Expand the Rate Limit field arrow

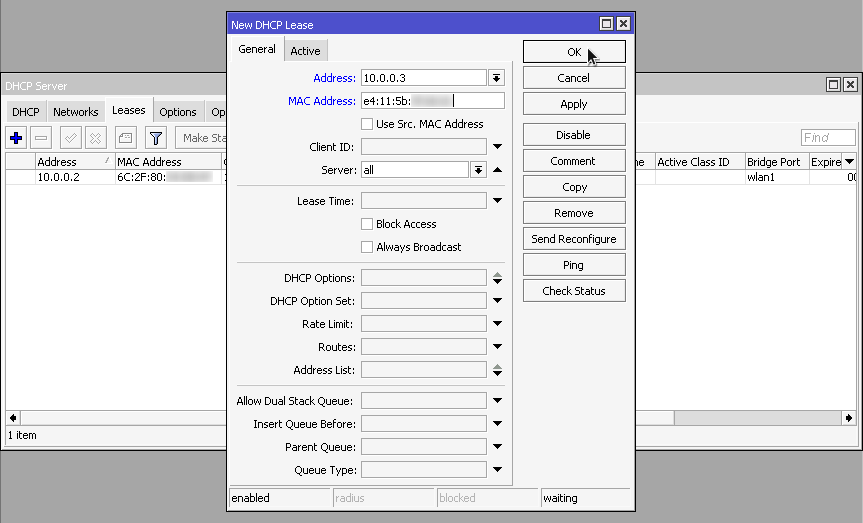(x=497, y=324)
